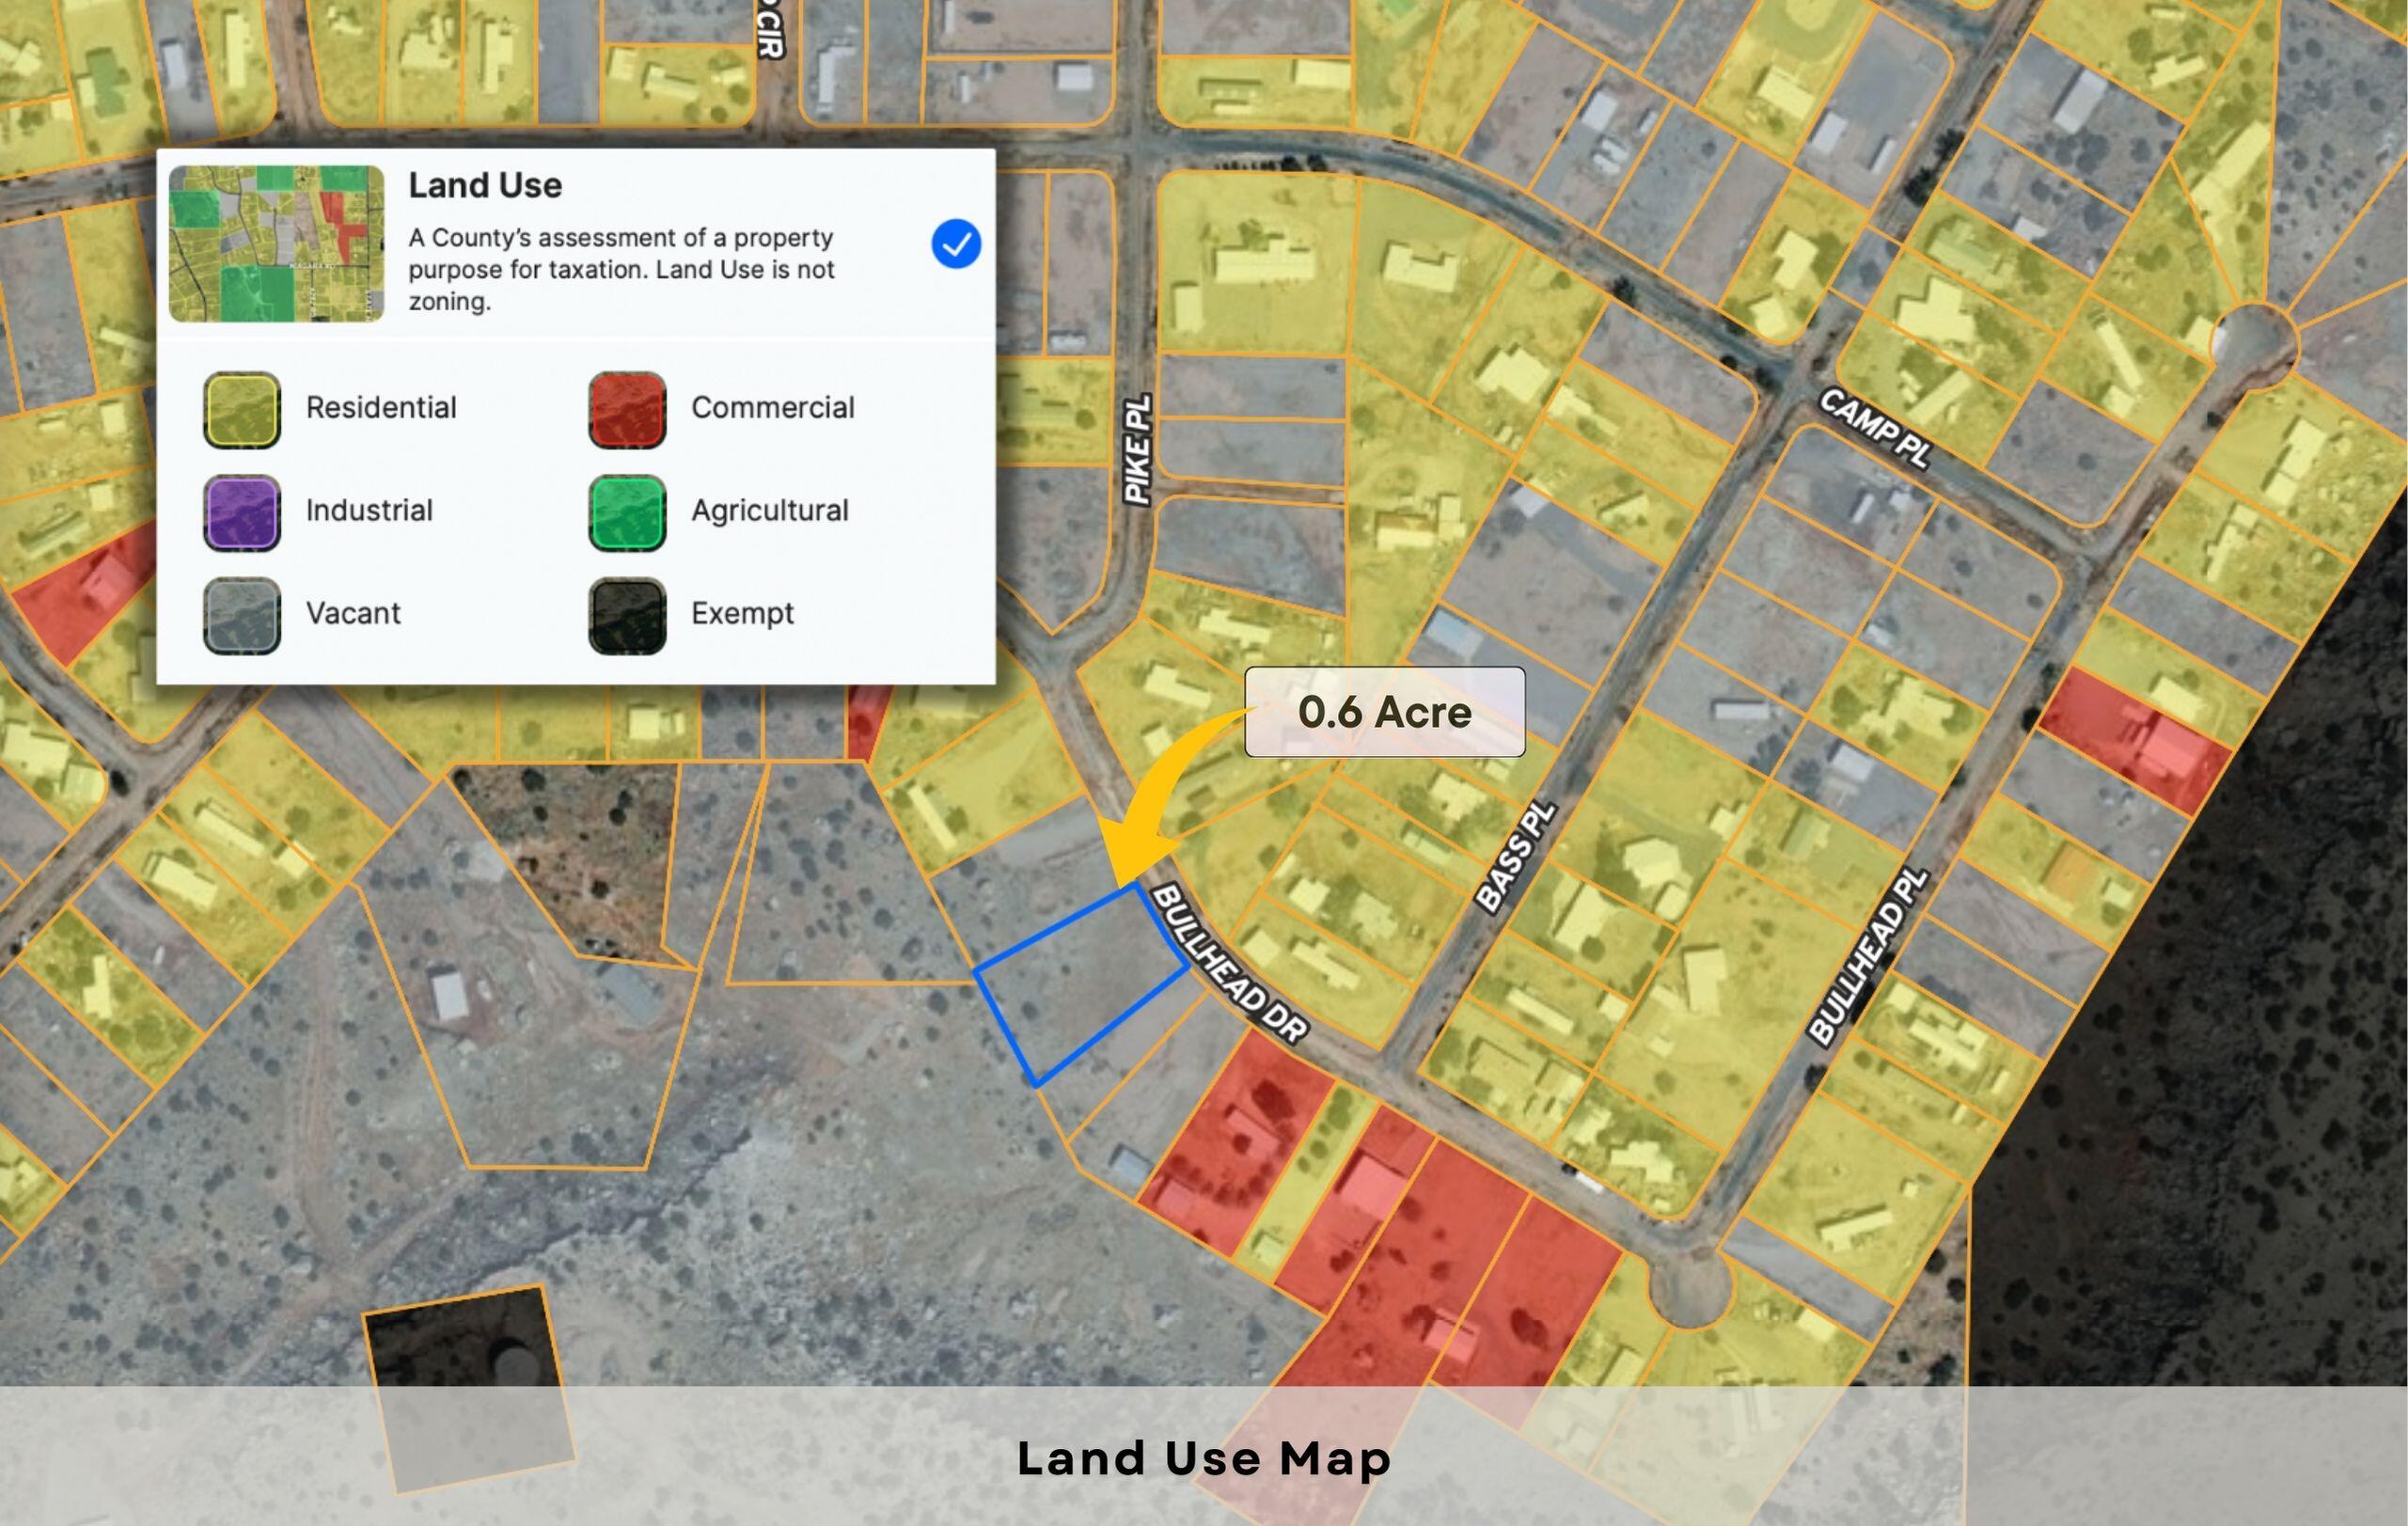Viewport: 2408px width, 1526px height.
Task: Click the Residential legend label text
Action: [381, 408]
